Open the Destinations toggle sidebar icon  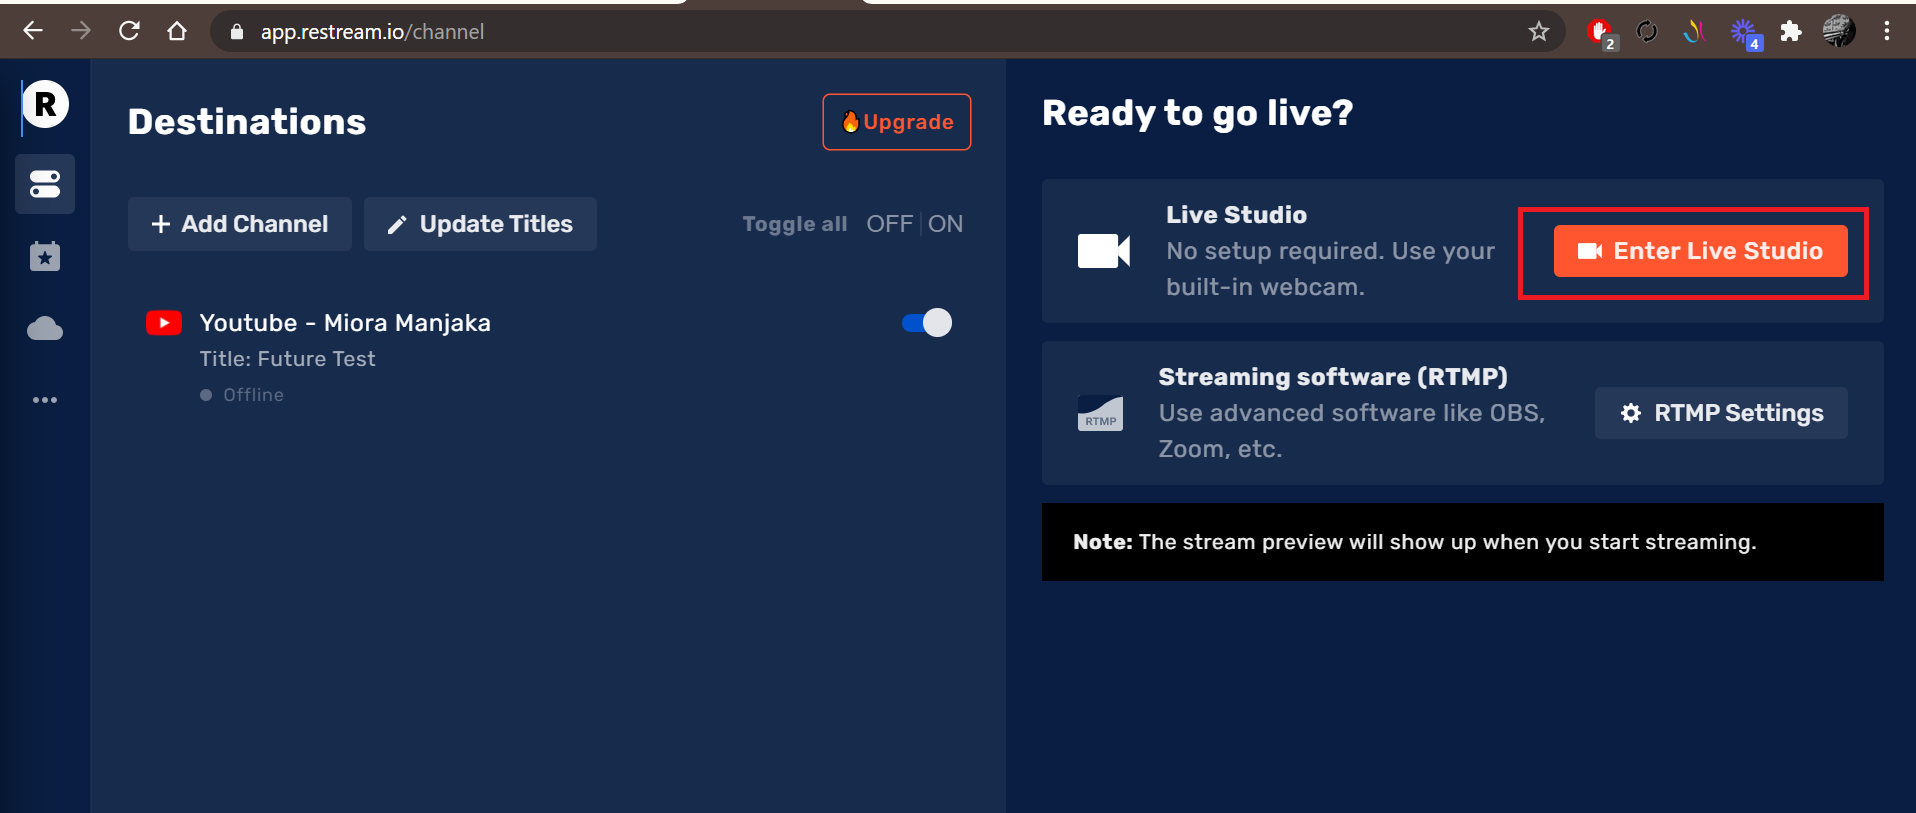(45, 184)
